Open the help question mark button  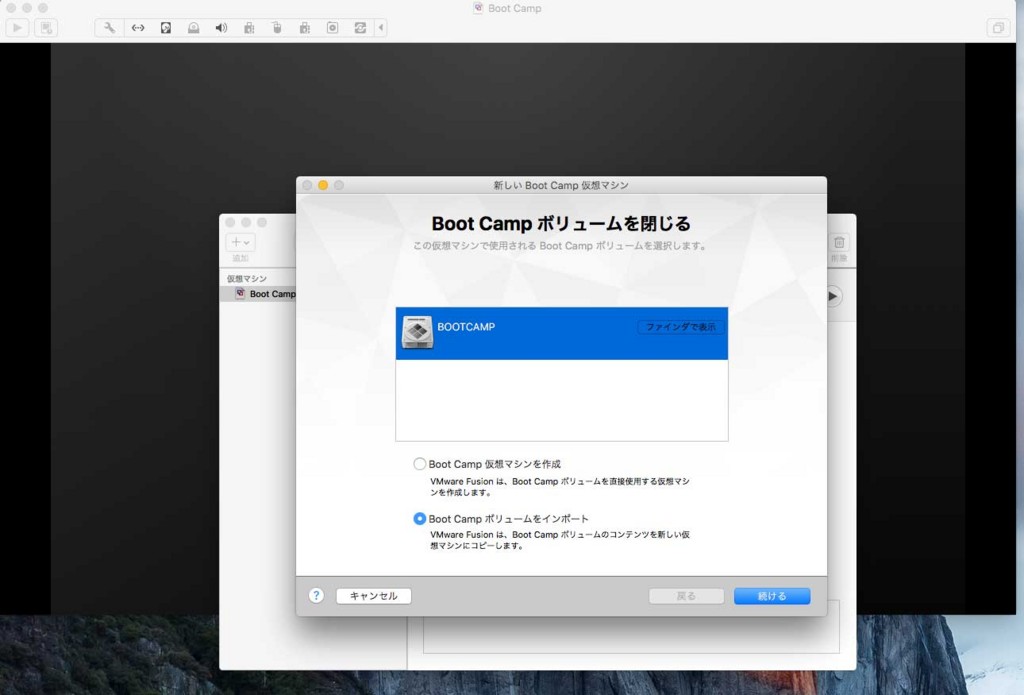(316, 595)
